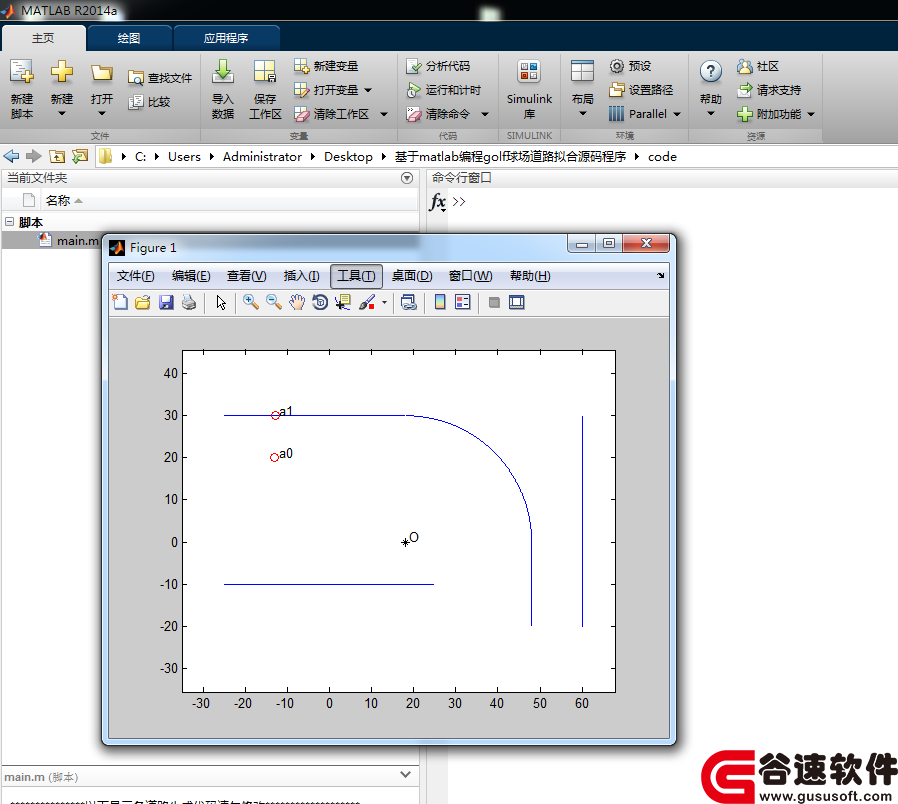Open the Help (帮助) menu in Figure 1
898x804 pixels.
tap(530, 276)
